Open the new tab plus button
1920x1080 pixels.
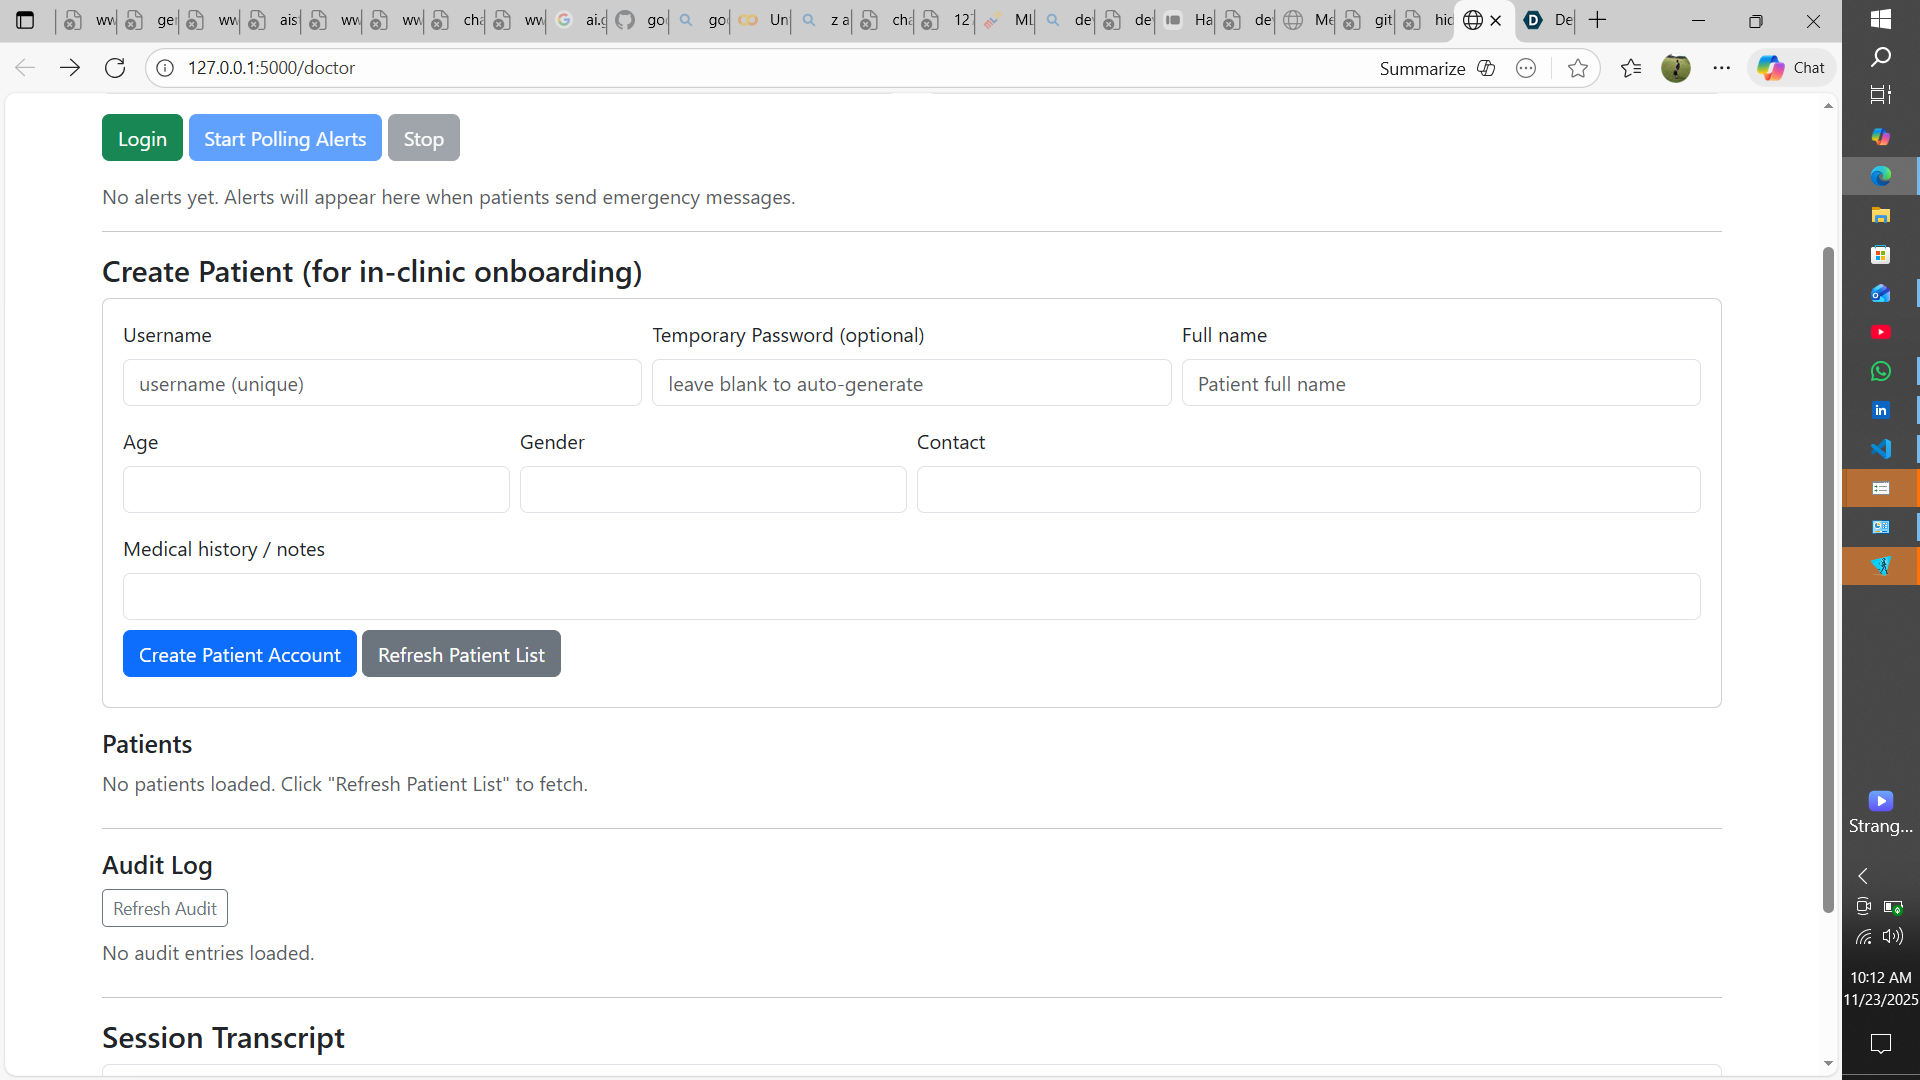[x=1598, y=20]
